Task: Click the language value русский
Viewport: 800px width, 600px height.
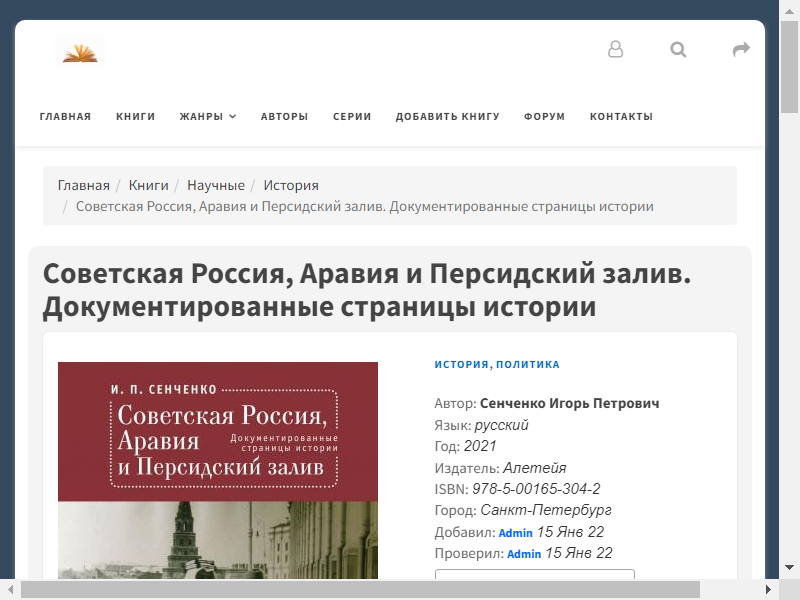Action: pos(502,425)
